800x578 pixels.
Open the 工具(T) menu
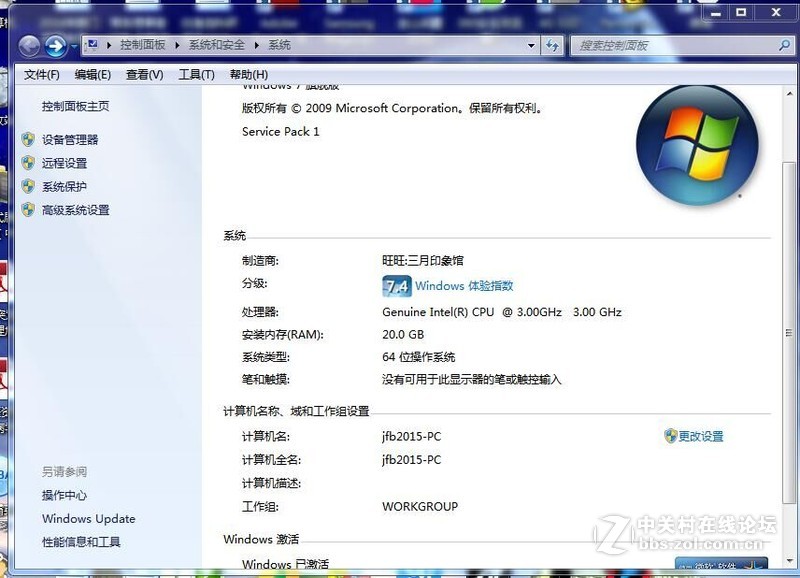[196, 75]
